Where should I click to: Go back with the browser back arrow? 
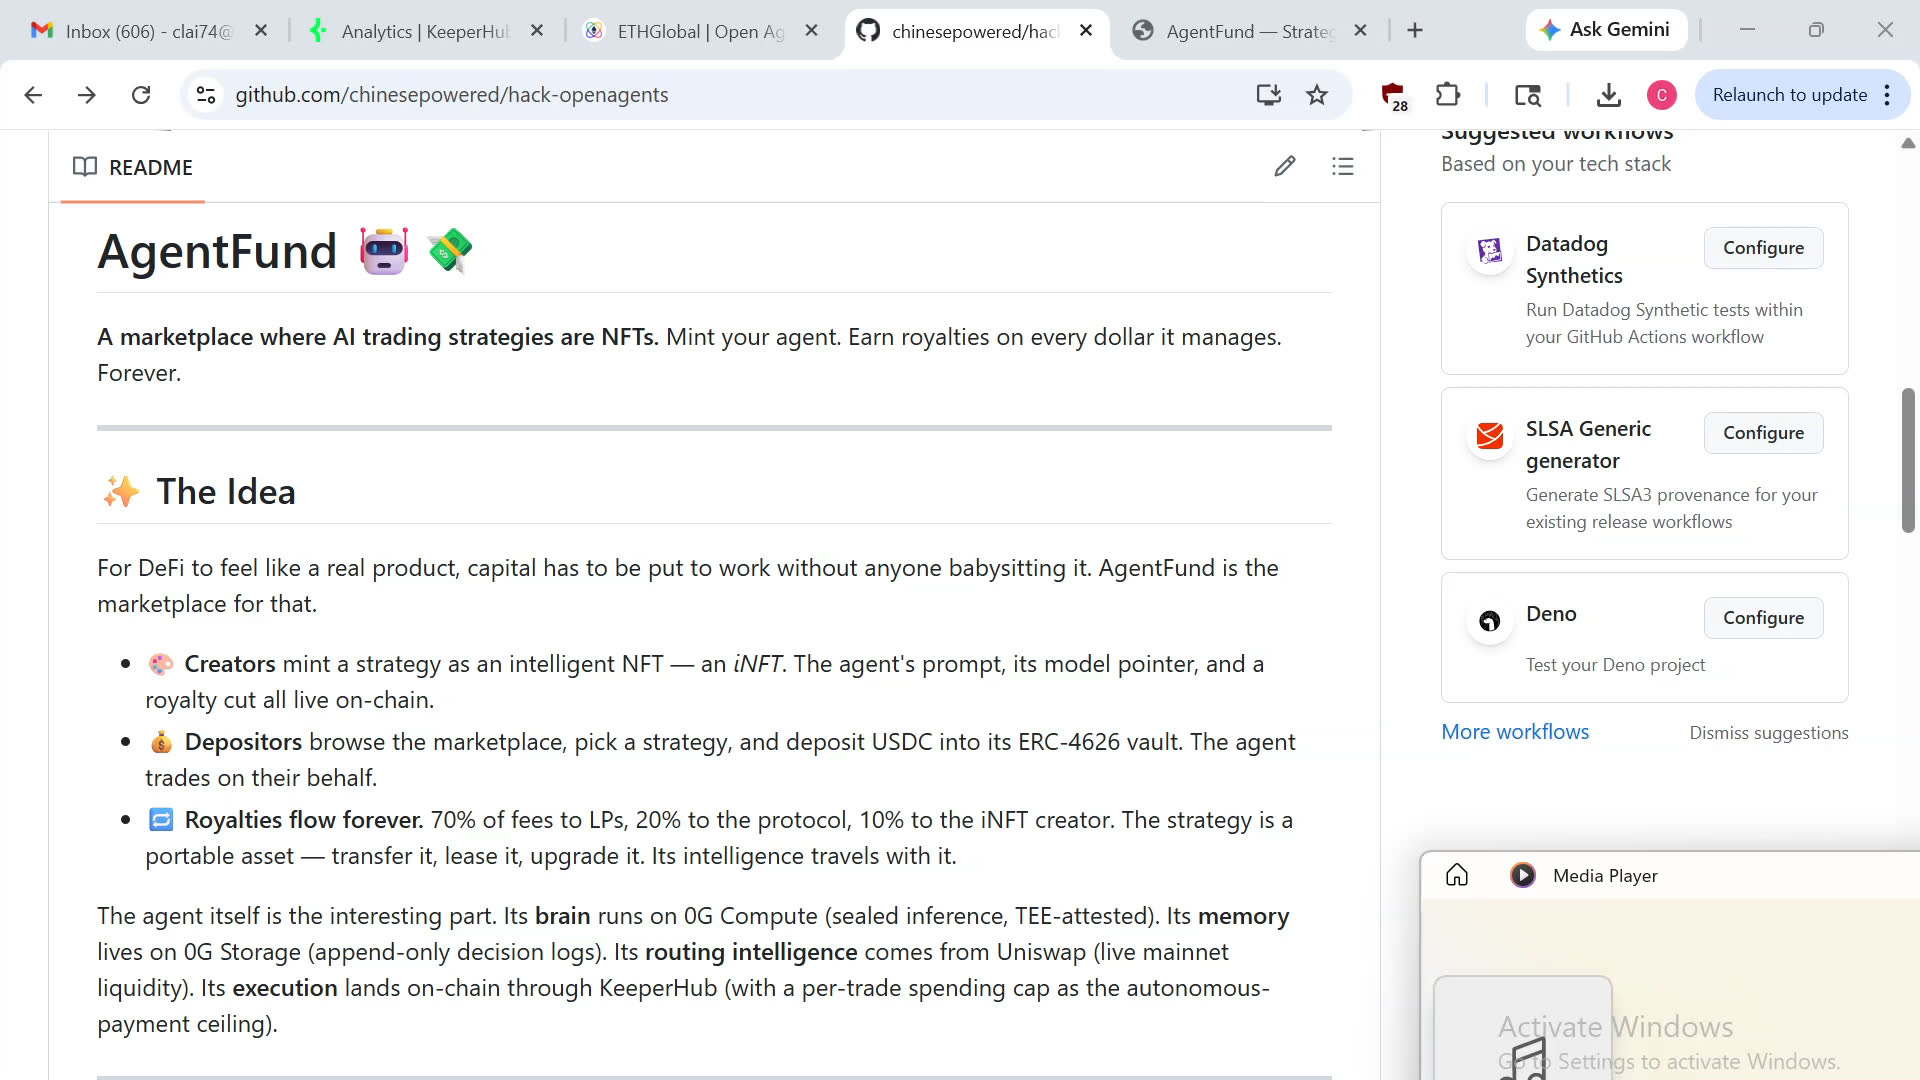tap(33, 95)
